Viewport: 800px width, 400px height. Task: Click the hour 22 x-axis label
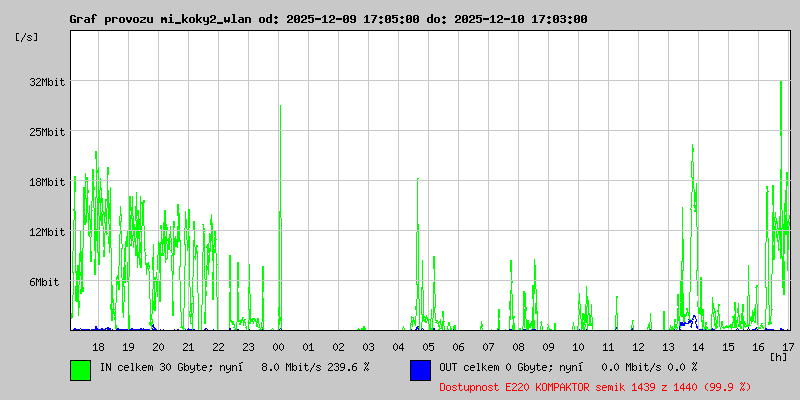(x=218, y=347)
